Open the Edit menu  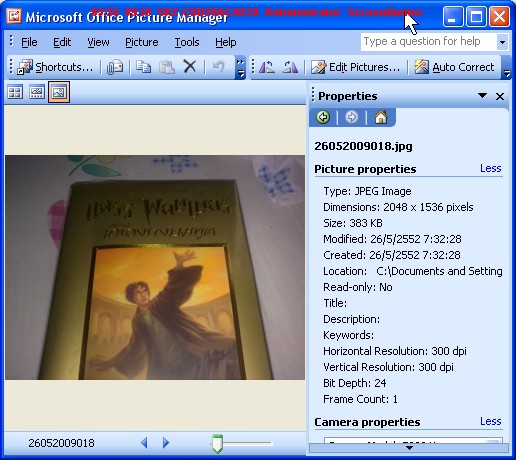pyautogui.click(x=62, y=42)
